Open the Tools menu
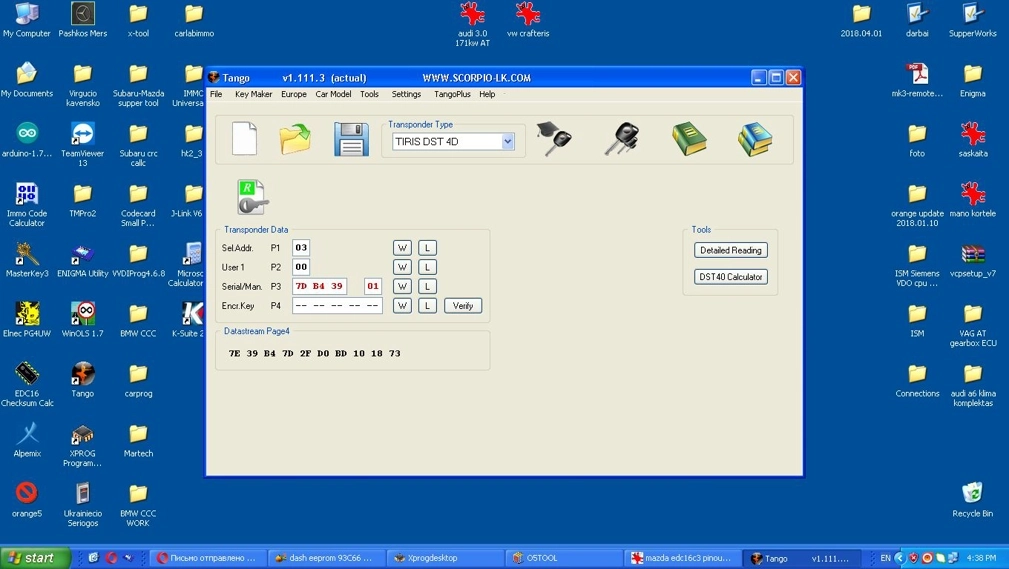Image resolution: width=1009 pixels, height=569 pixels. click(x=369, y=94)
